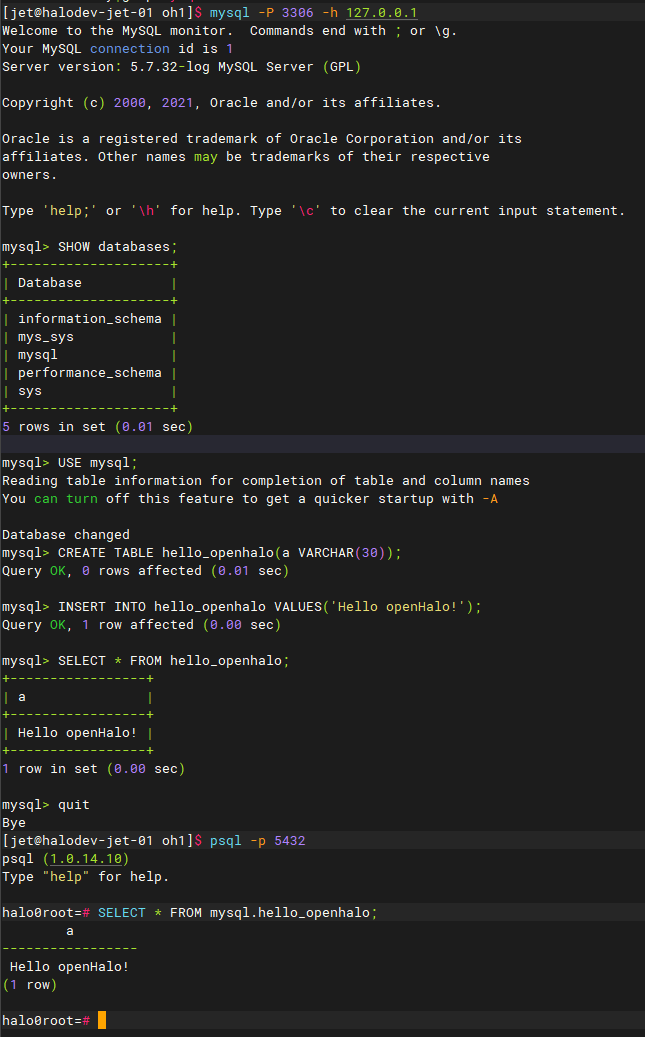Click the 'SELECT * FROM hello_openhalo;' mysql query
The width and height of the screenshot is (645, 1037).
(174, 661)
